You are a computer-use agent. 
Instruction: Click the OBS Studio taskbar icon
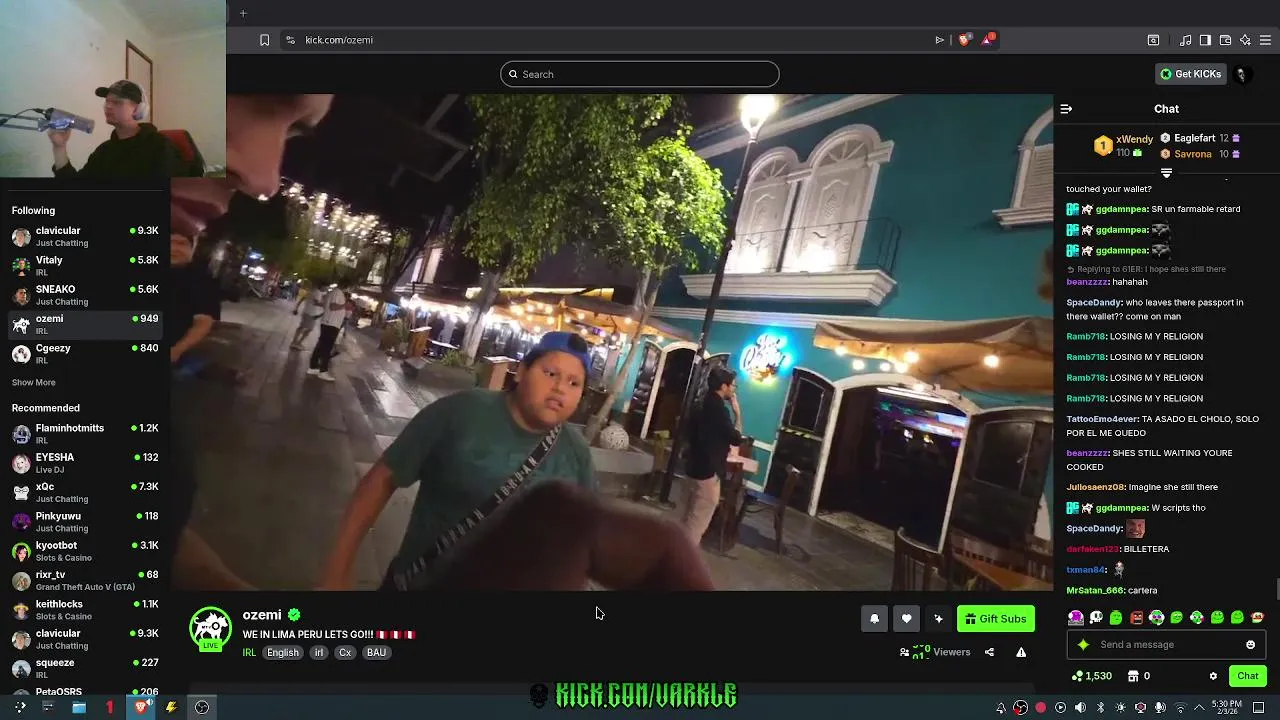click(202, 707)
